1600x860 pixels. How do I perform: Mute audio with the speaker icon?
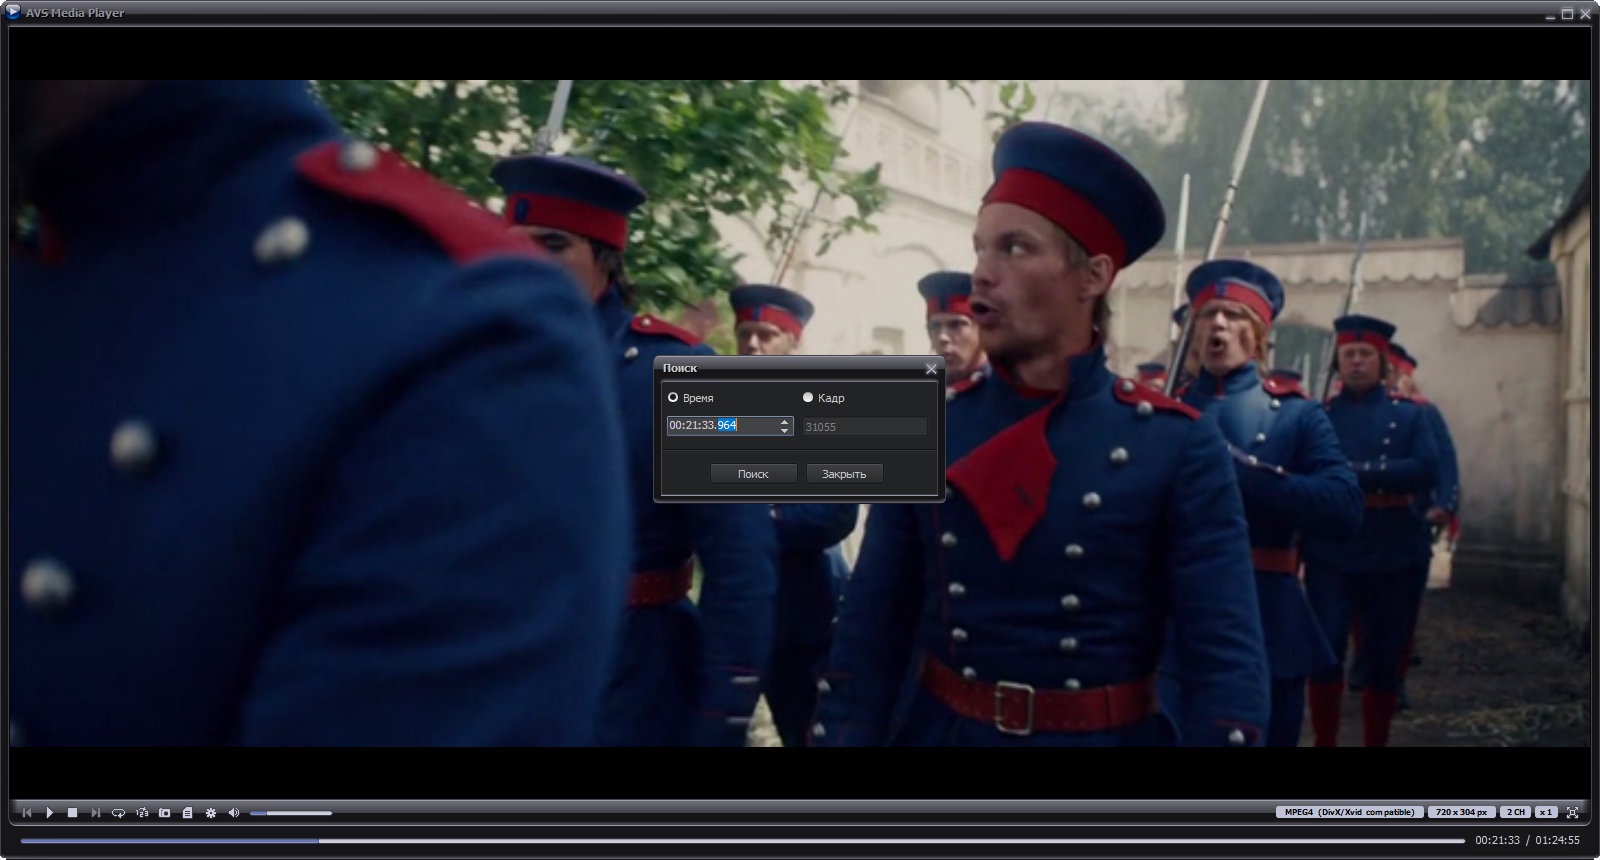(x=234, y=813)
